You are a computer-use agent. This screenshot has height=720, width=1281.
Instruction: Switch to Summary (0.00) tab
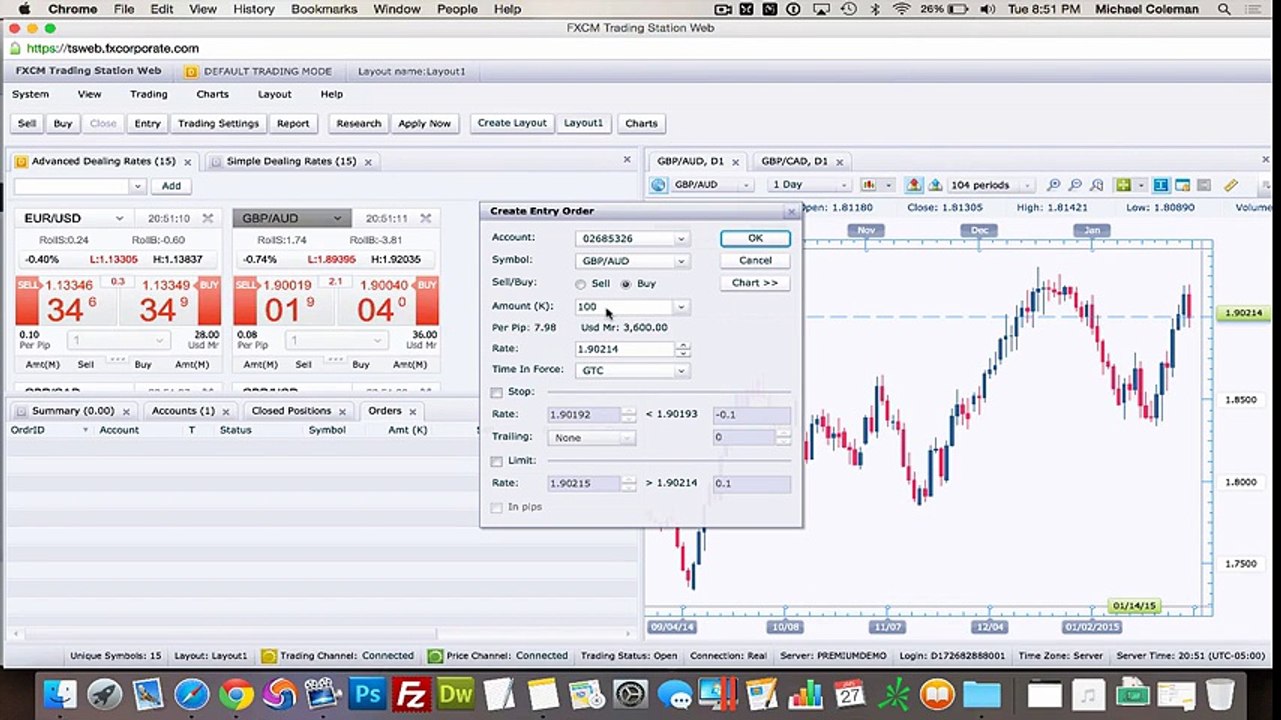[73, 411]
